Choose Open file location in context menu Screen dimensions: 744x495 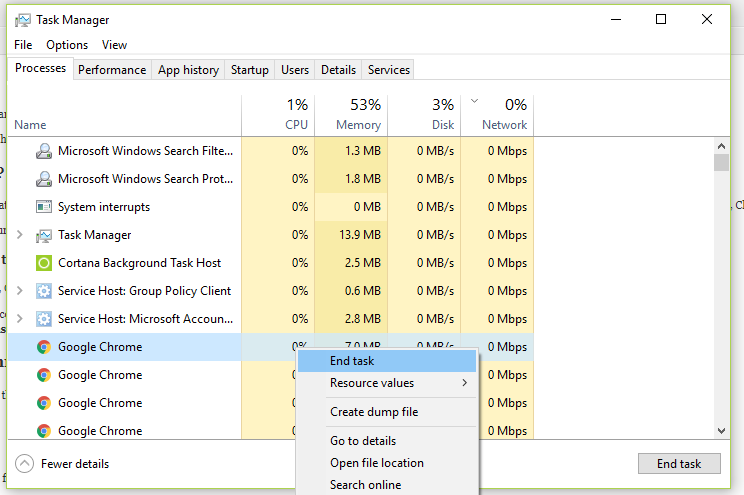pos(387,463)
